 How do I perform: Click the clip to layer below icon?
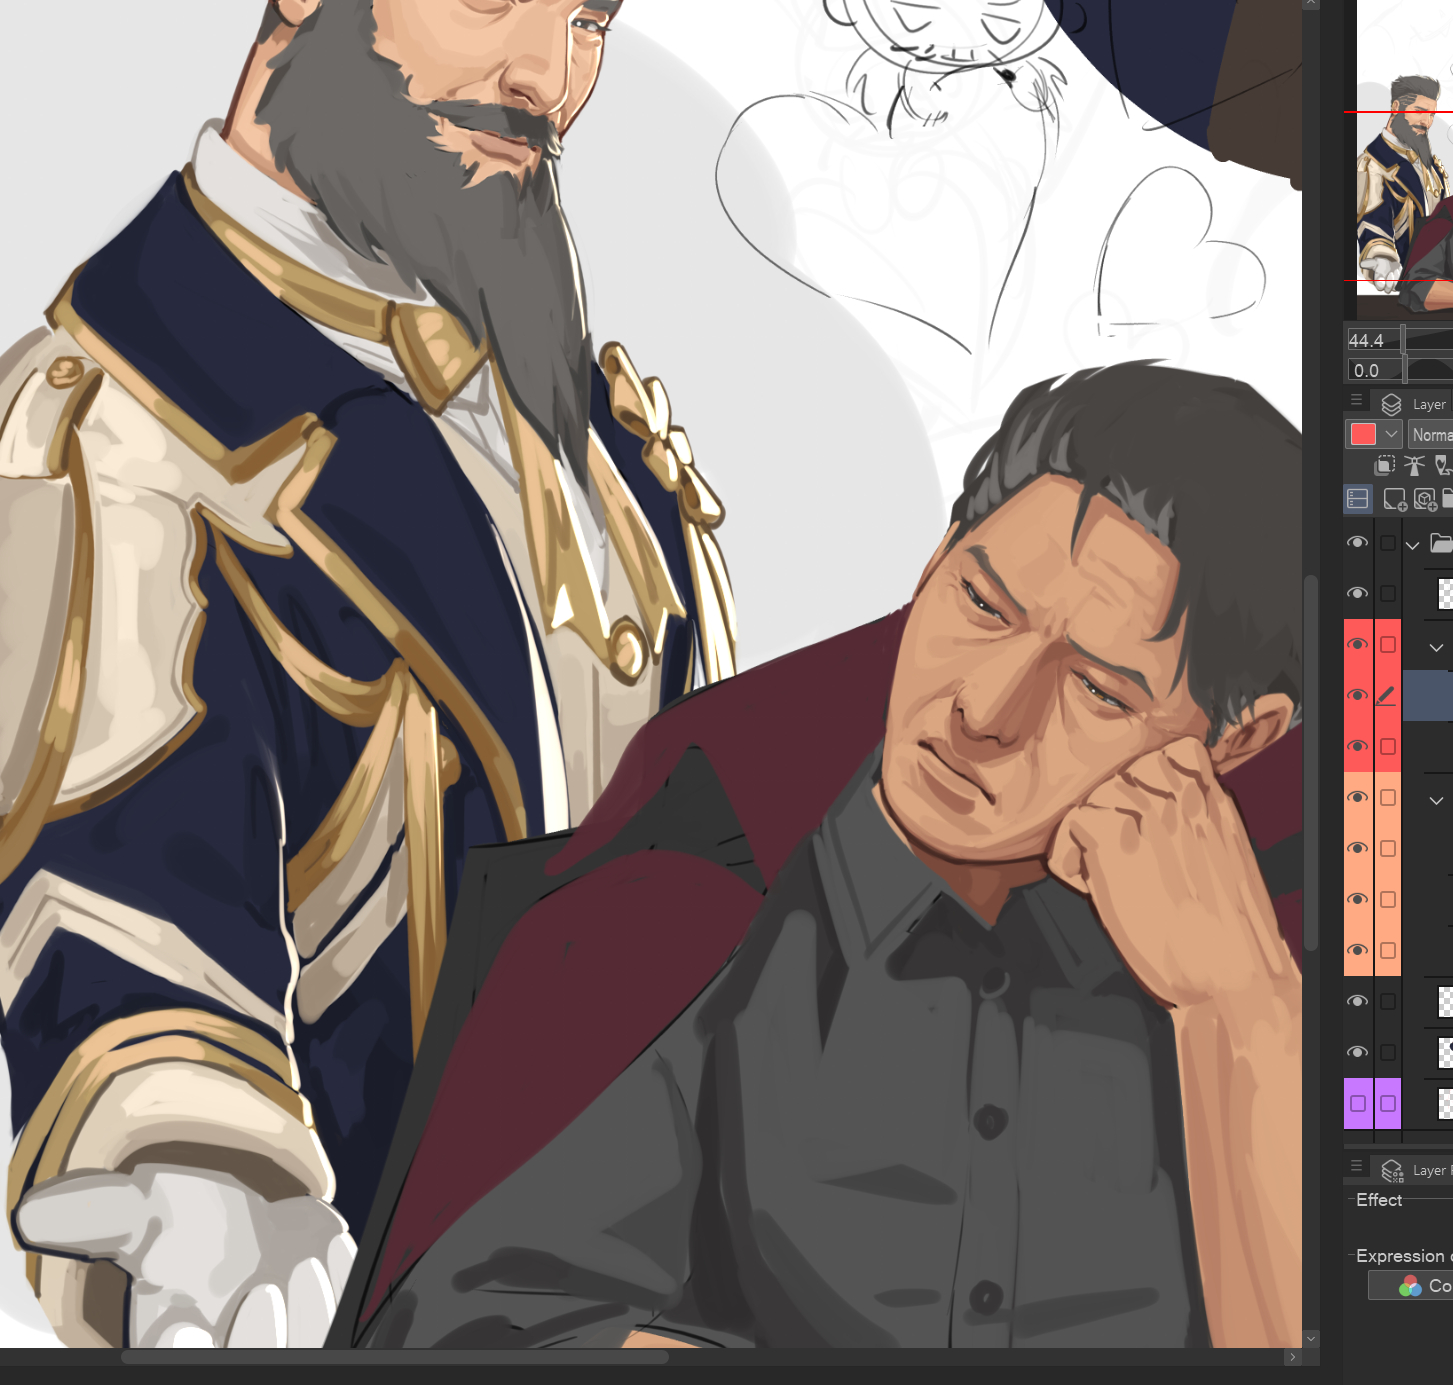tap(1385, 465)
